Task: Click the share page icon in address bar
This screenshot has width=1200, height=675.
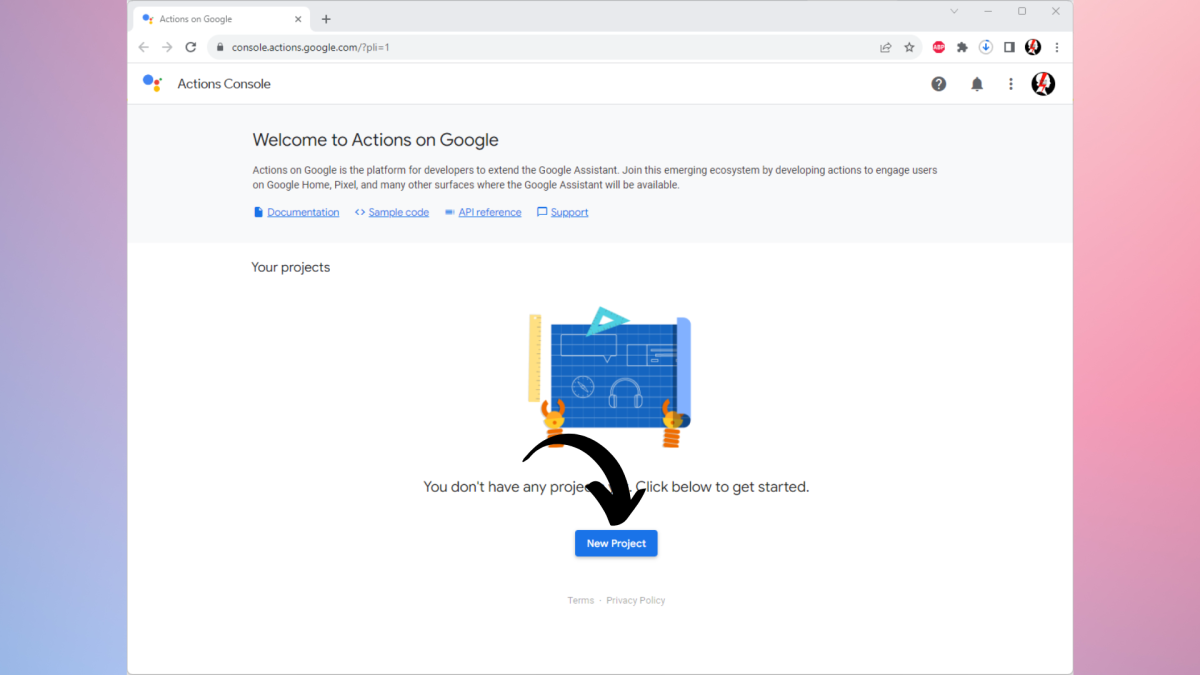Action: tap(885, 47)
